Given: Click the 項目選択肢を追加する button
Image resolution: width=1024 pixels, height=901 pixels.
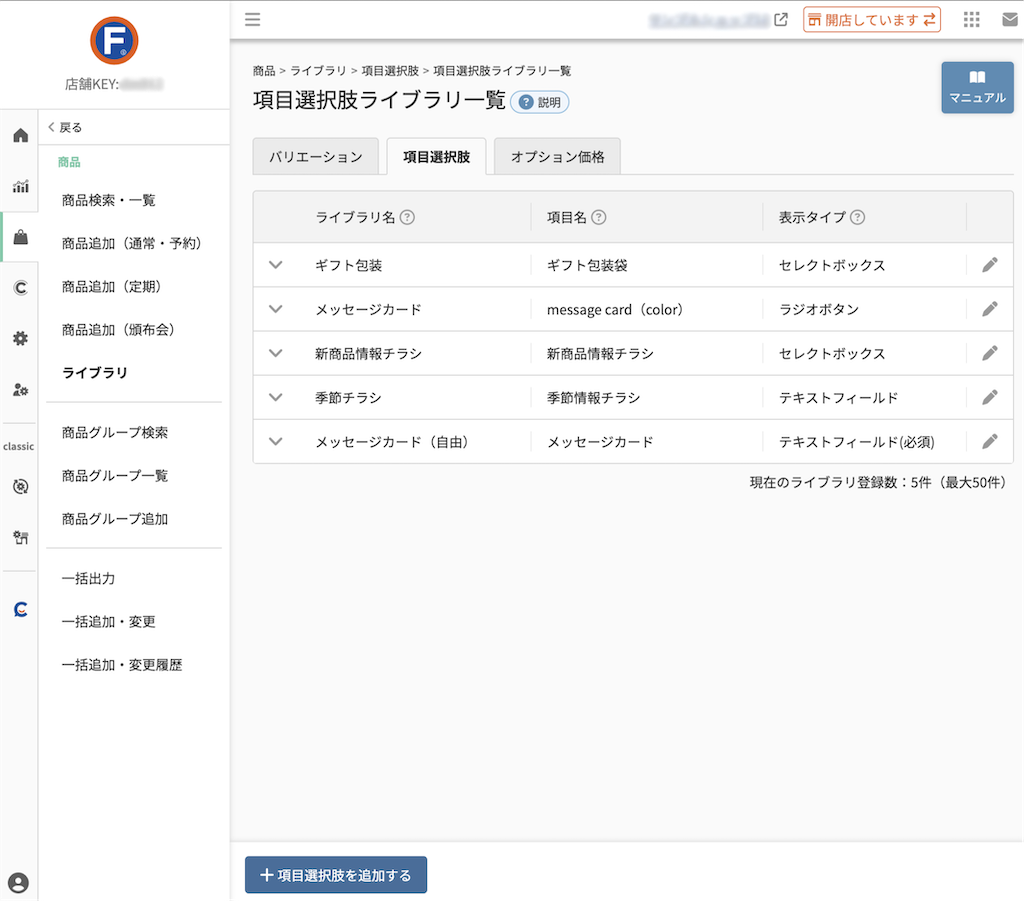Looking at the screenshot, I should (x=336, y=875).
